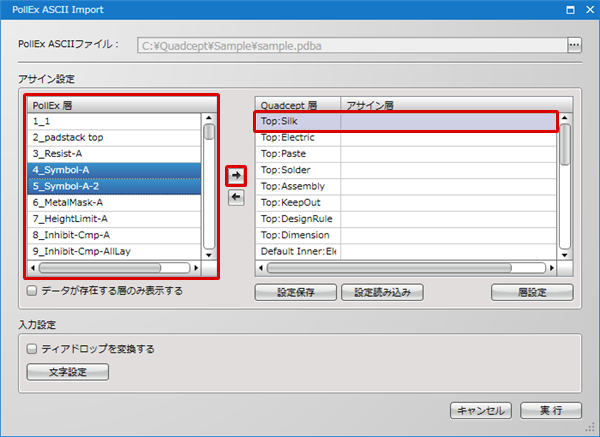
Task: Click PollEx list horizontal scrollbar thumb
Action: click(100, 268)
